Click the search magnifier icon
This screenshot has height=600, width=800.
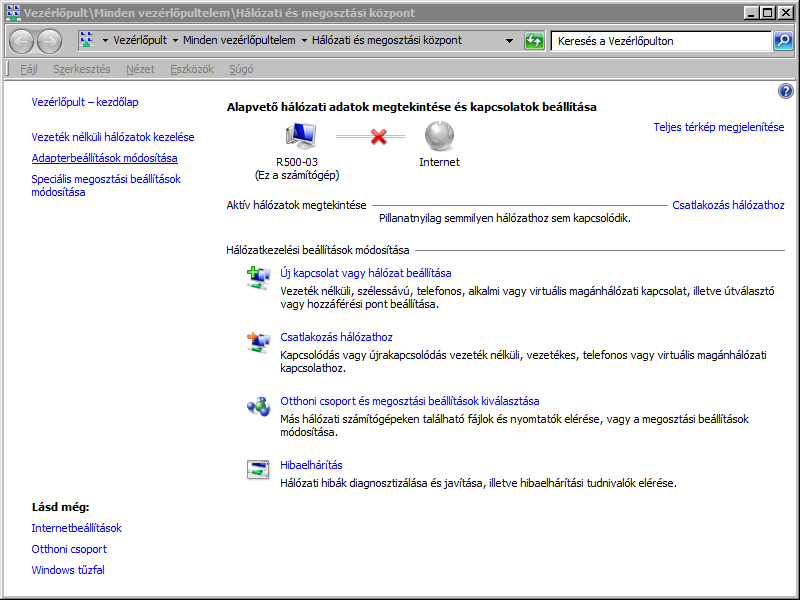pyautogui.click(x=783, y=41)
